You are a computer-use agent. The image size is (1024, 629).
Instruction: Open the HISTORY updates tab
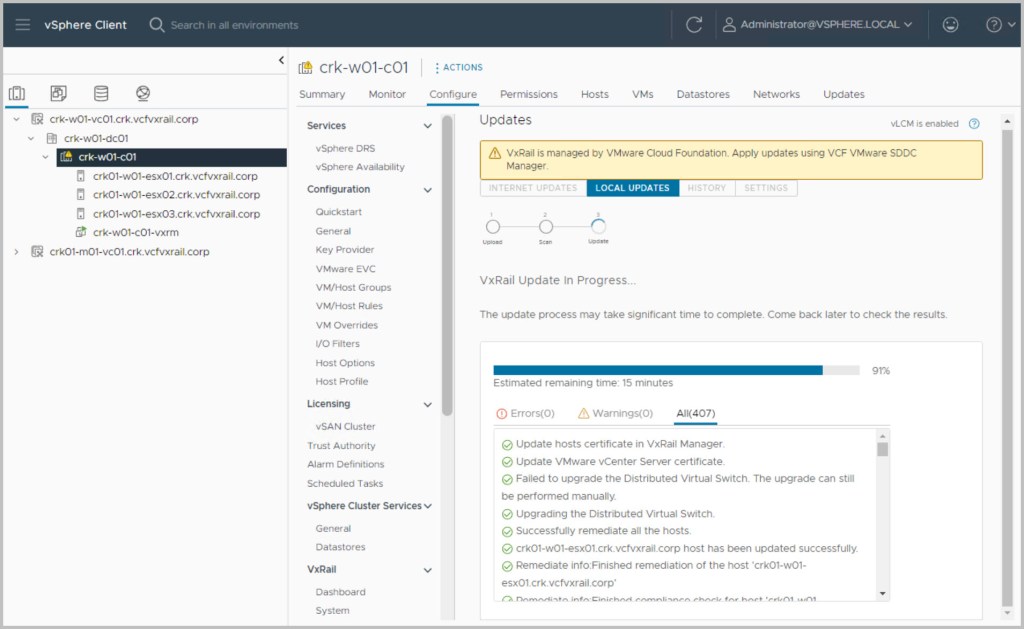(706, 188)
